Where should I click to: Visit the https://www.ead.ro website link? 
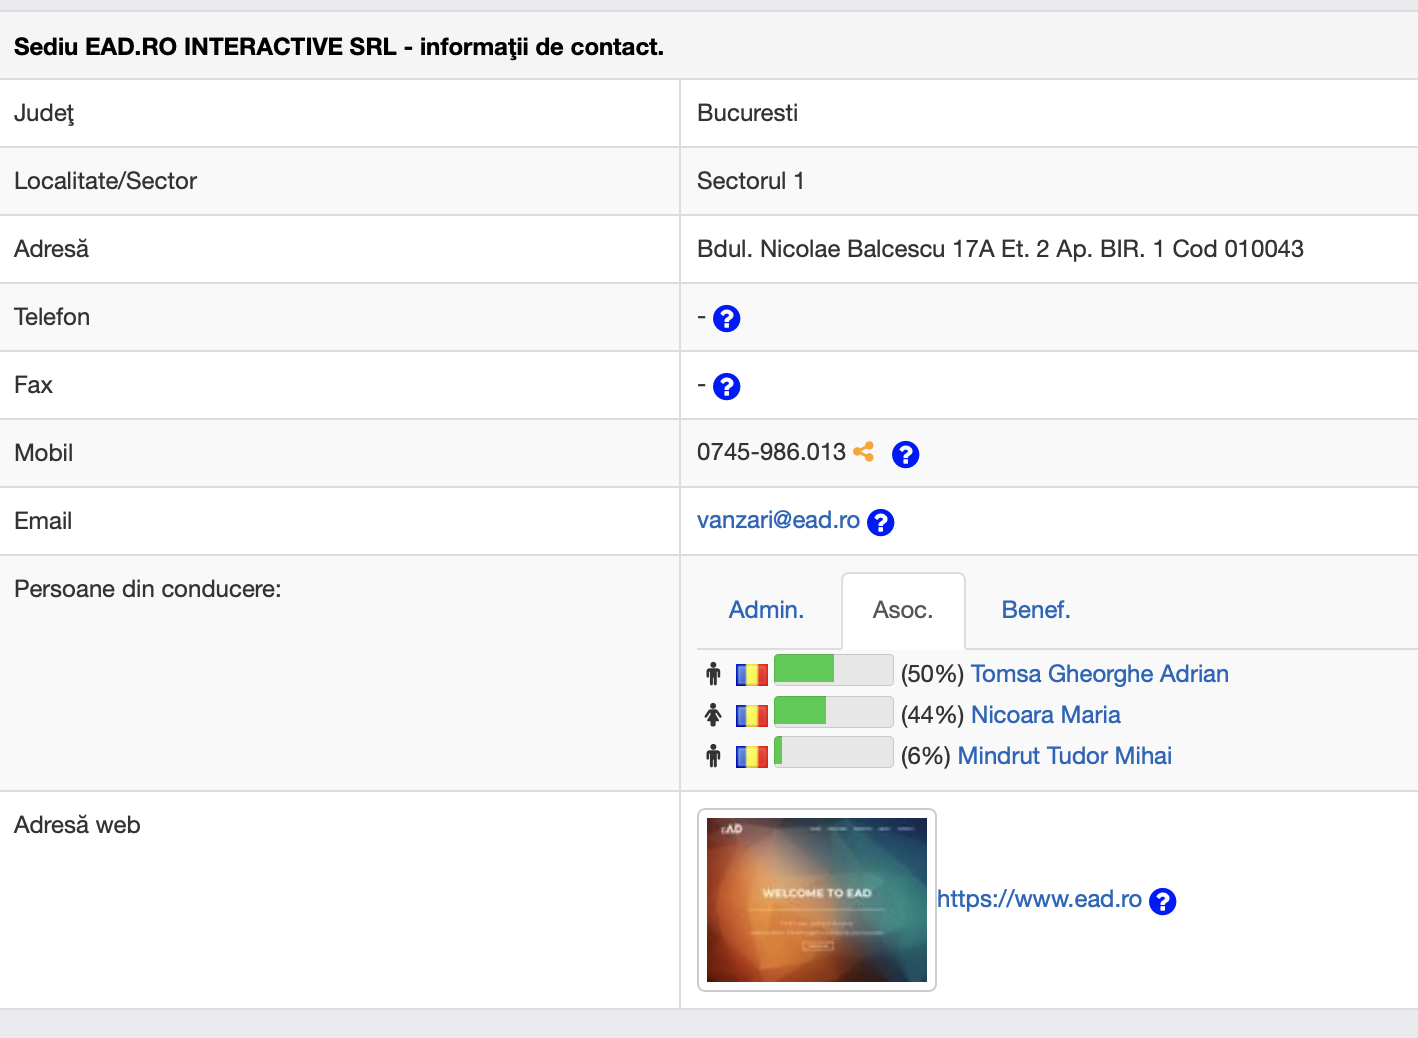(1039, 899)
